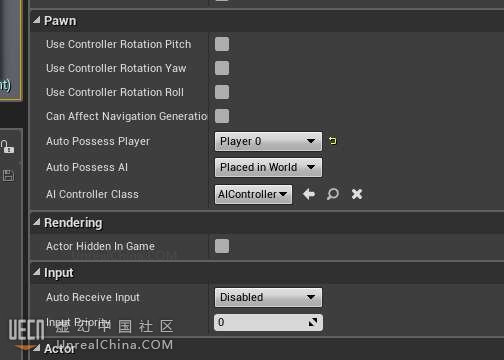
Task: Click the Input Priority value field
Action: click(268, 322)
